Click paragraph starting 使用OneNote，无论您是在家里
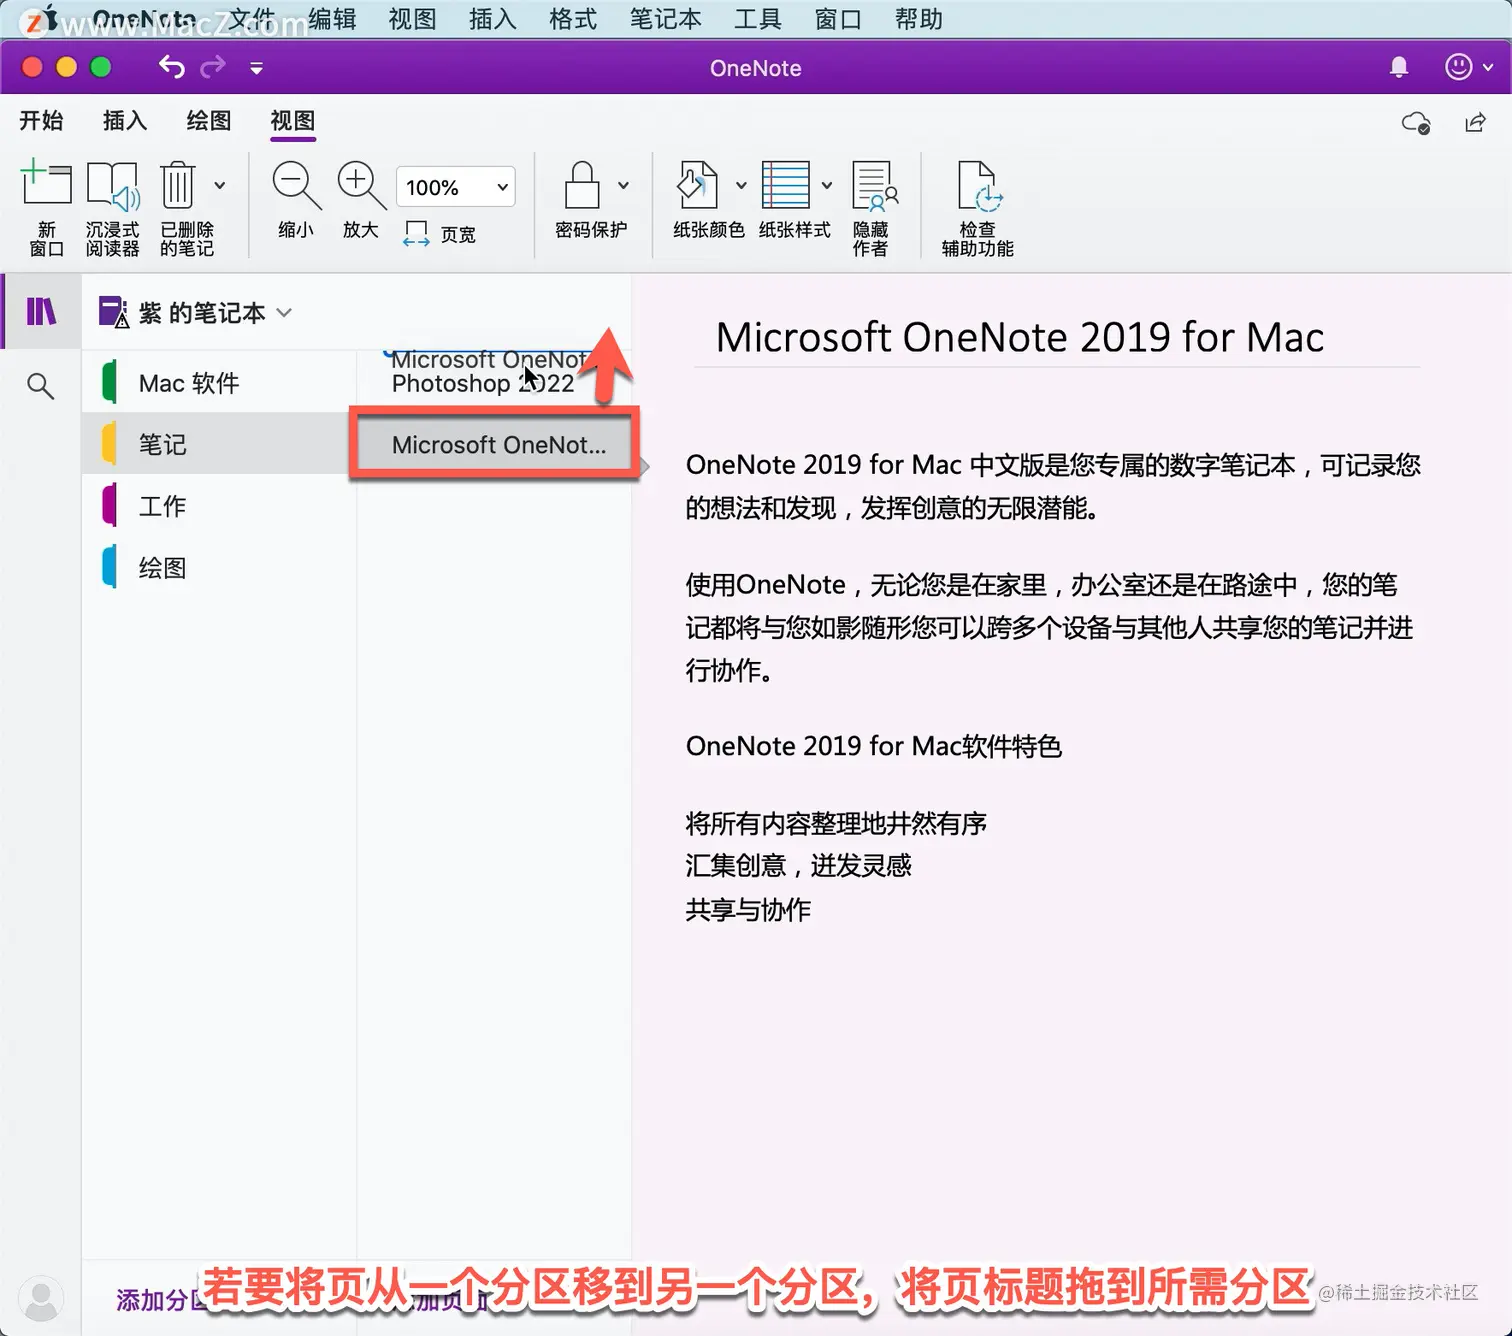 pyautogui.click(x=1050, y=627)
